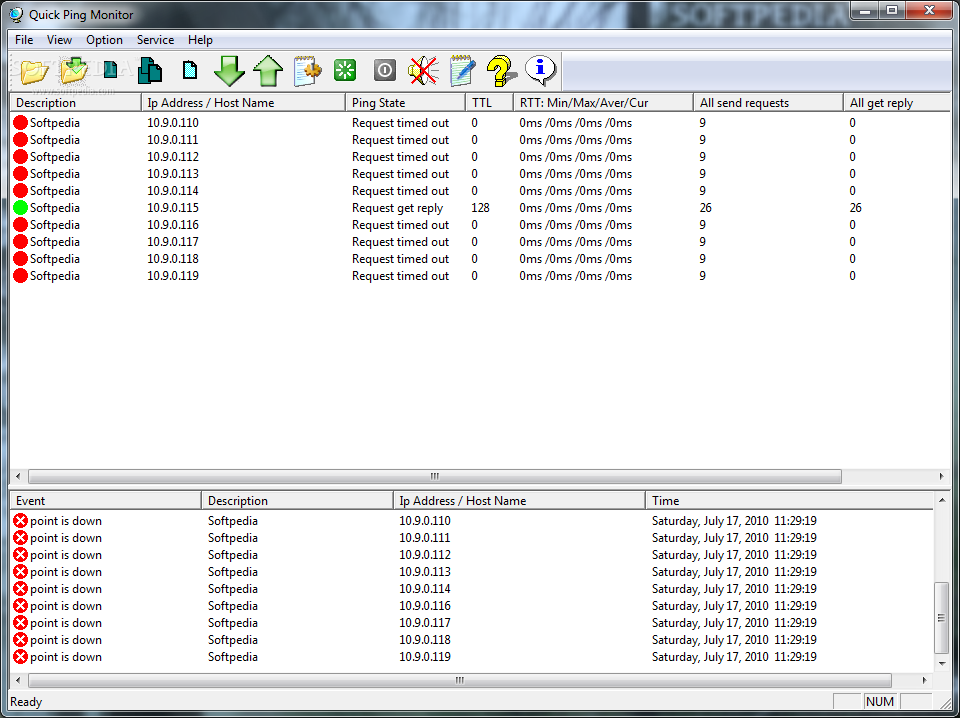
Task: Click the yellow question mark help icon
Action: [501, 71]
